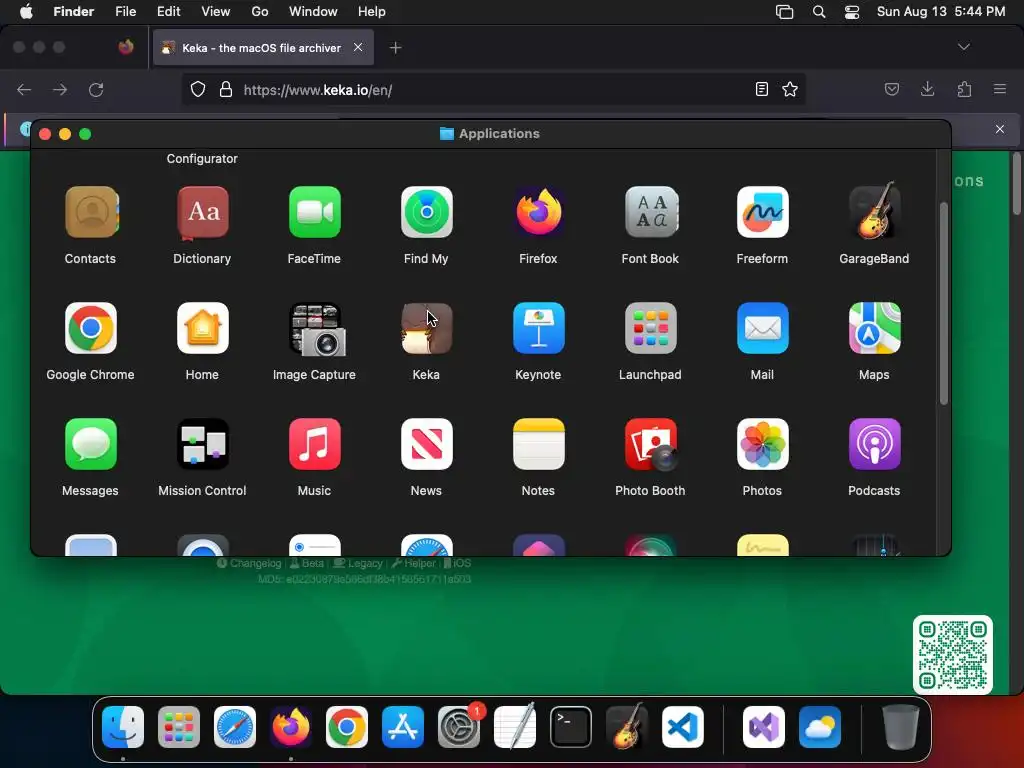Open the Notes app icon
This screenshot has height=768, width=1024.
(539, 445)
